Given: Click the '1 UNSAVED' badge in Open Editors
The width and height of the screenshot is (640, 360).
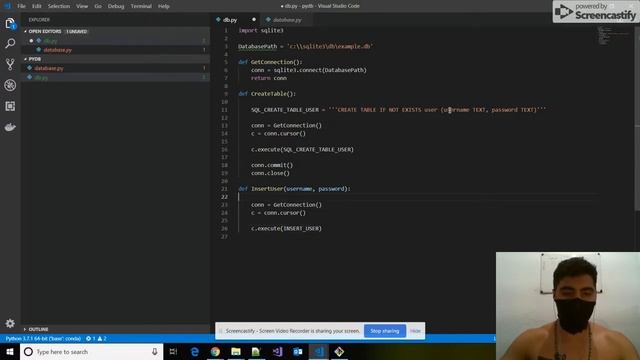Looking at the screenshot, I should [x=77, y=31].
